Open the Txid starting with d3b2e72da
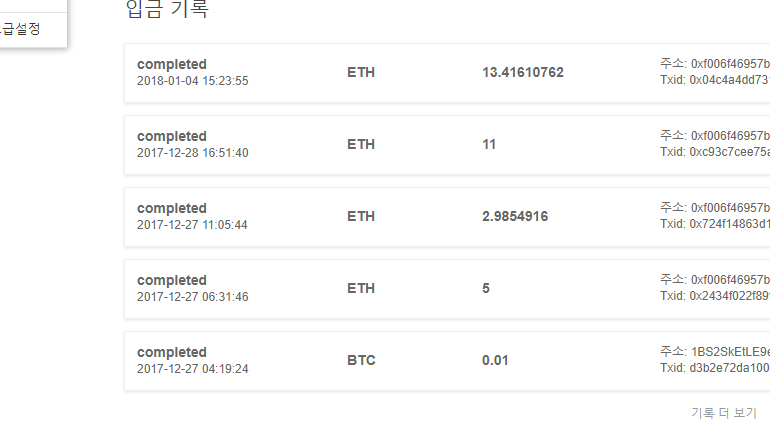 coord(729,368)
